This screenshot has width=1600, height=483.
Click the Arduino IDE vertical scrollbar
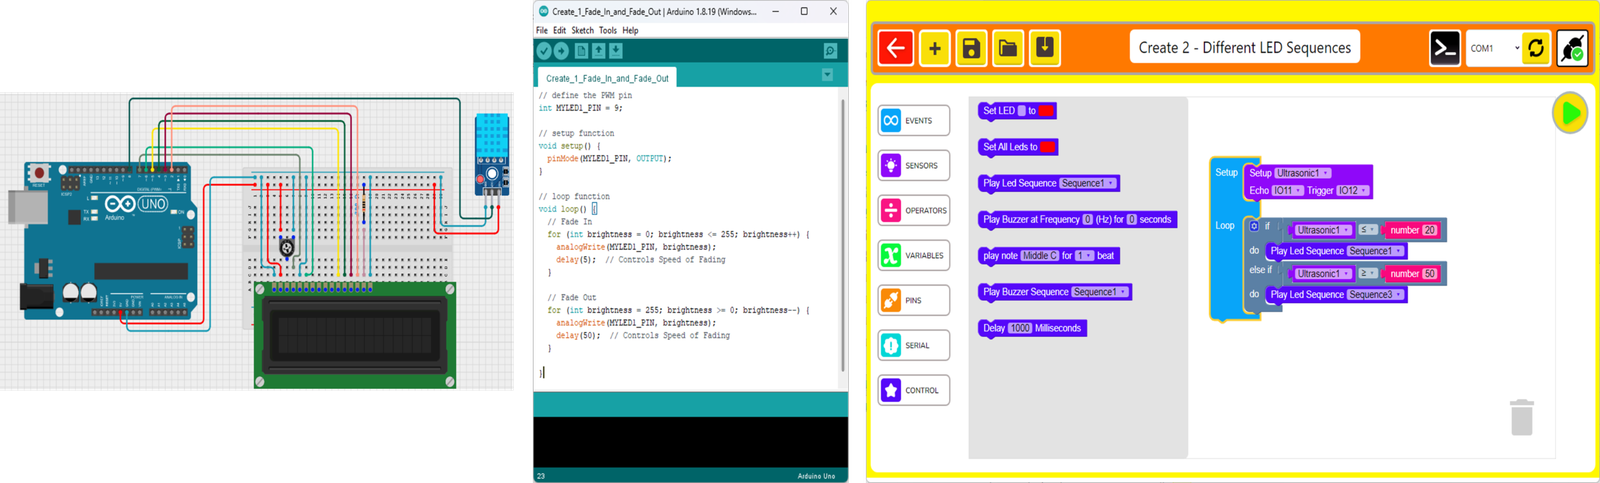[843, 235]
